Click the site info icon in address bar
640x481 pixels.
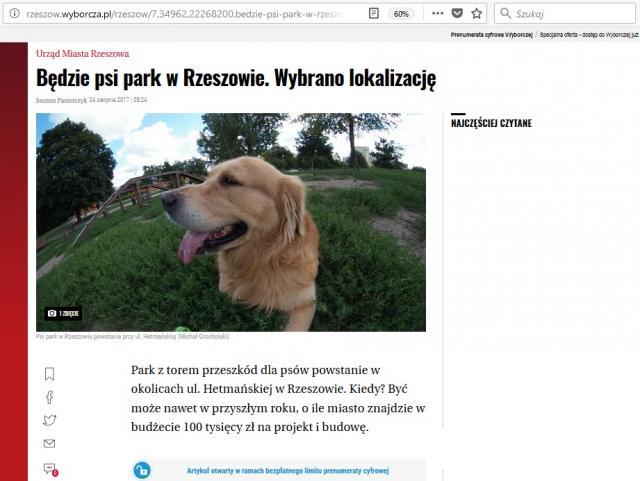14,14
